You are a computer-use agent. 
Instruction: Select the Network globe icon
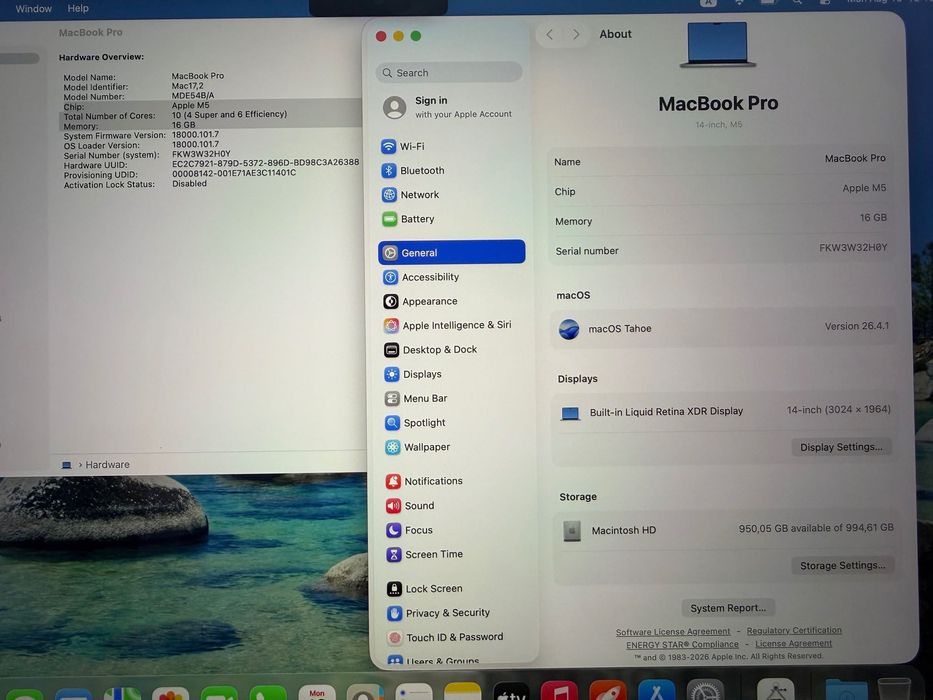389,195
